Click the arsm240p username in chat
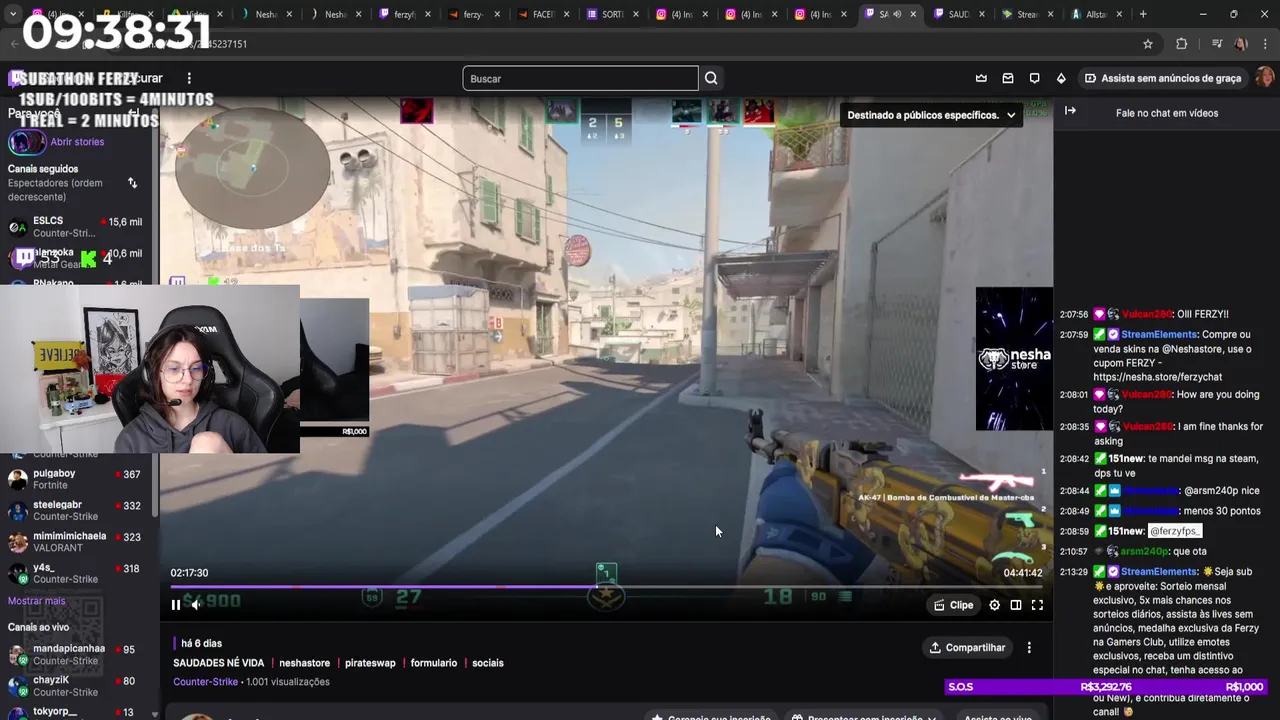This screenshot has height=720, width=1280. [1147, 551]
